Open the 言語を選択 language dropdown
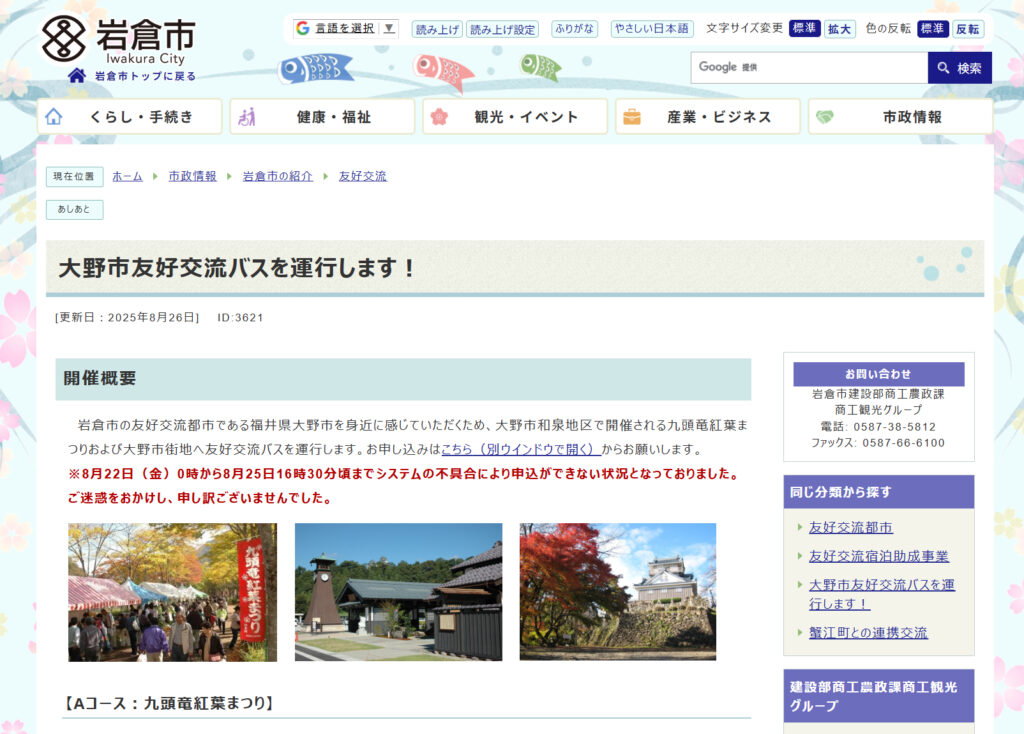Viewport: 1024px width, 734px height. pyautogui.click(x=345, y=28)
